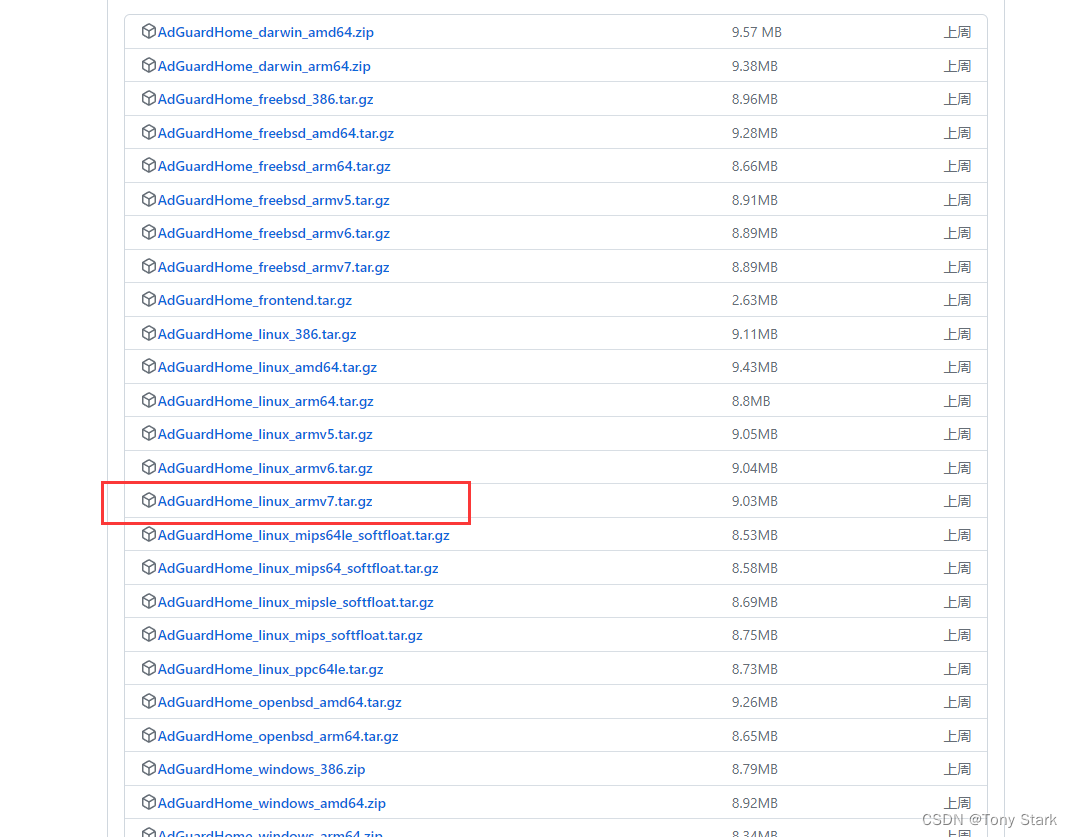1072x837 pixels.
Task: Download AdGuardHome_linux_386.tar.gz
Action: [257, 334]
